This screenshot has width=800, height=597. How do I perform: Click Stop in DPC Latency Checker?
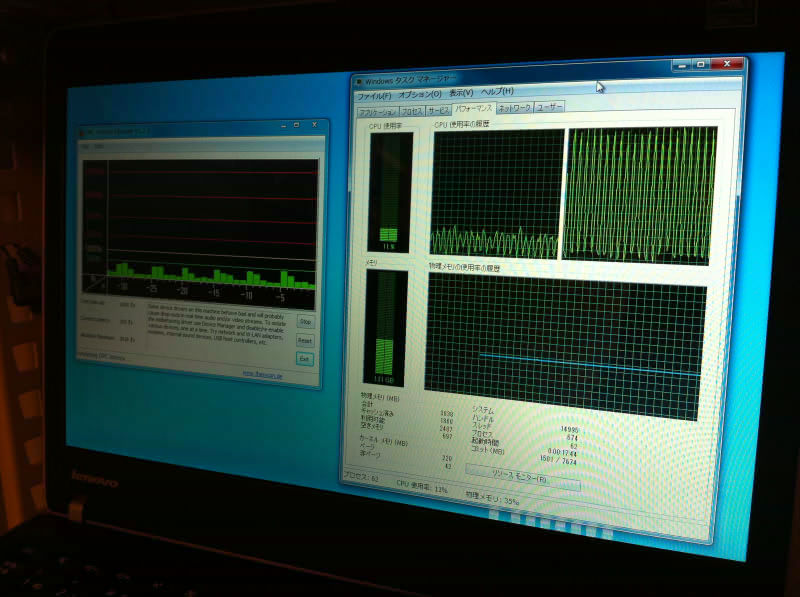coord(306,322)
